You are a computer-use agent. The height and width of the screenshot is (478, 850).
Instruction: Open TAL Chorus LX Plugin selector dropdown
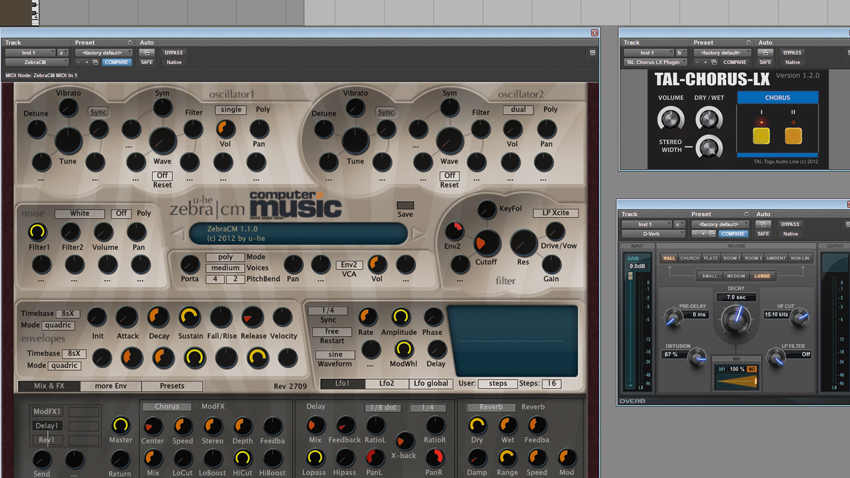point(656,62)
